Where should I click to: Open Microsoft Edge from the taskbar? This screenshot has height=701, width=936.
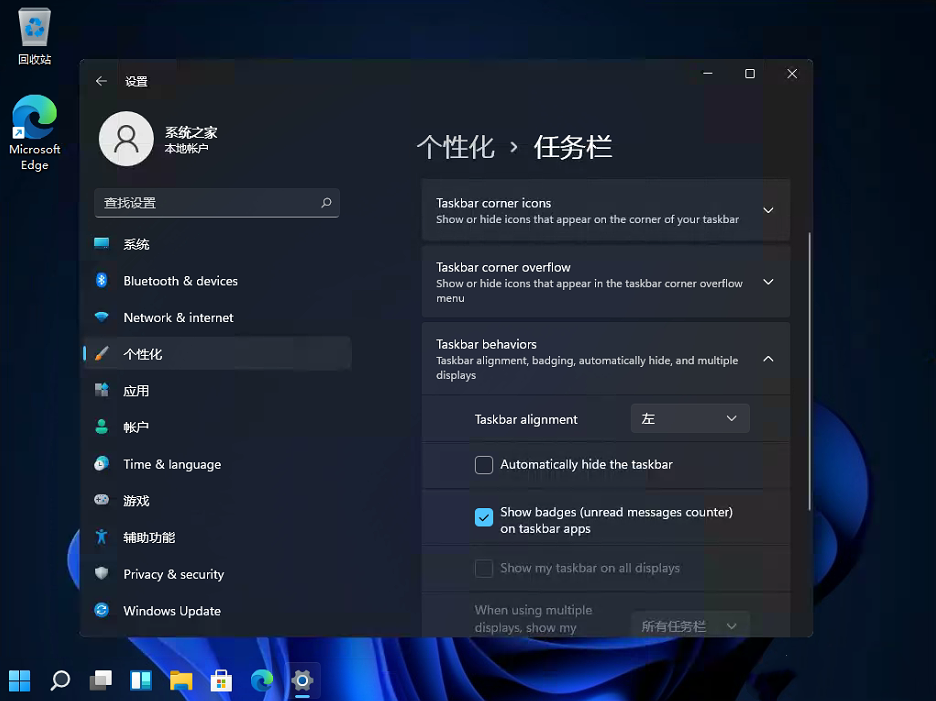(x=261, y=681)
